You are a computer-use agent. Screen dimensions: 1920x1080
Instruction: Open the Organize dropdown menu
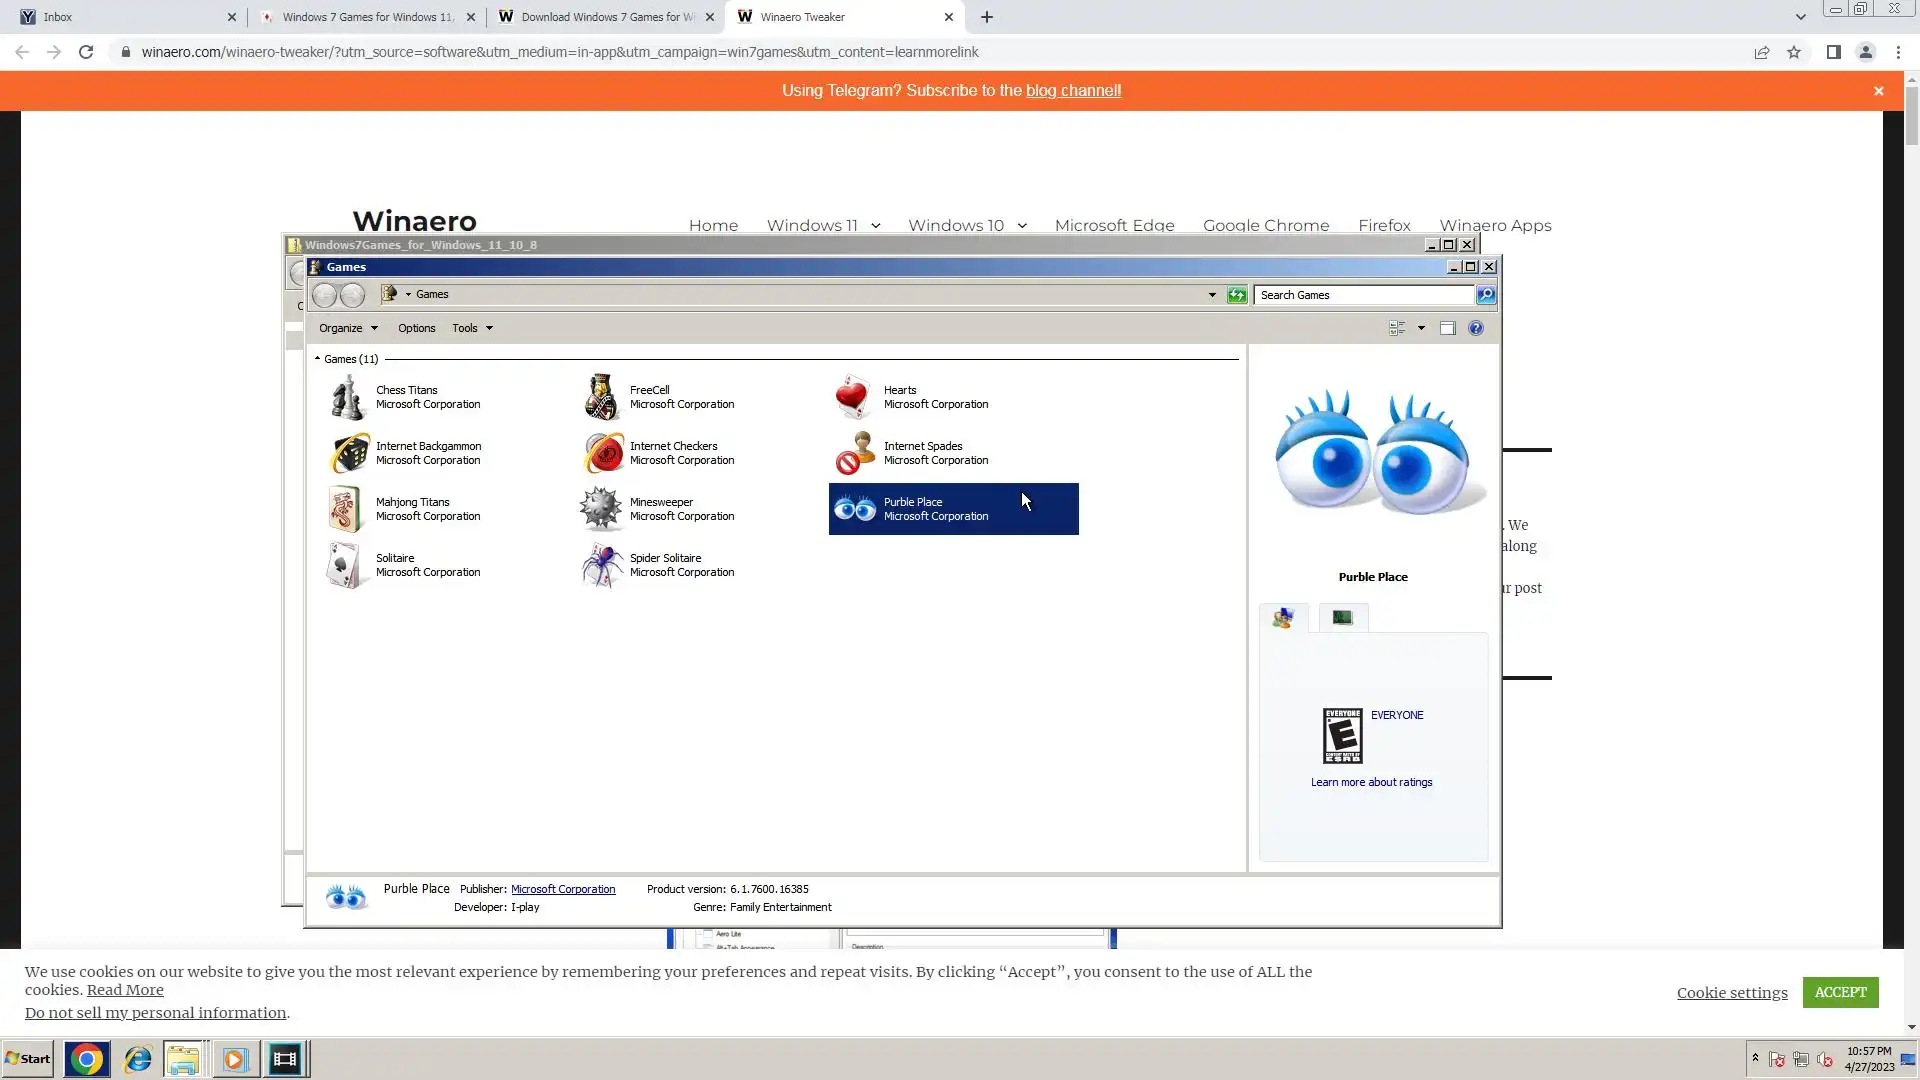pyautogui.click(x=348, y=328)
